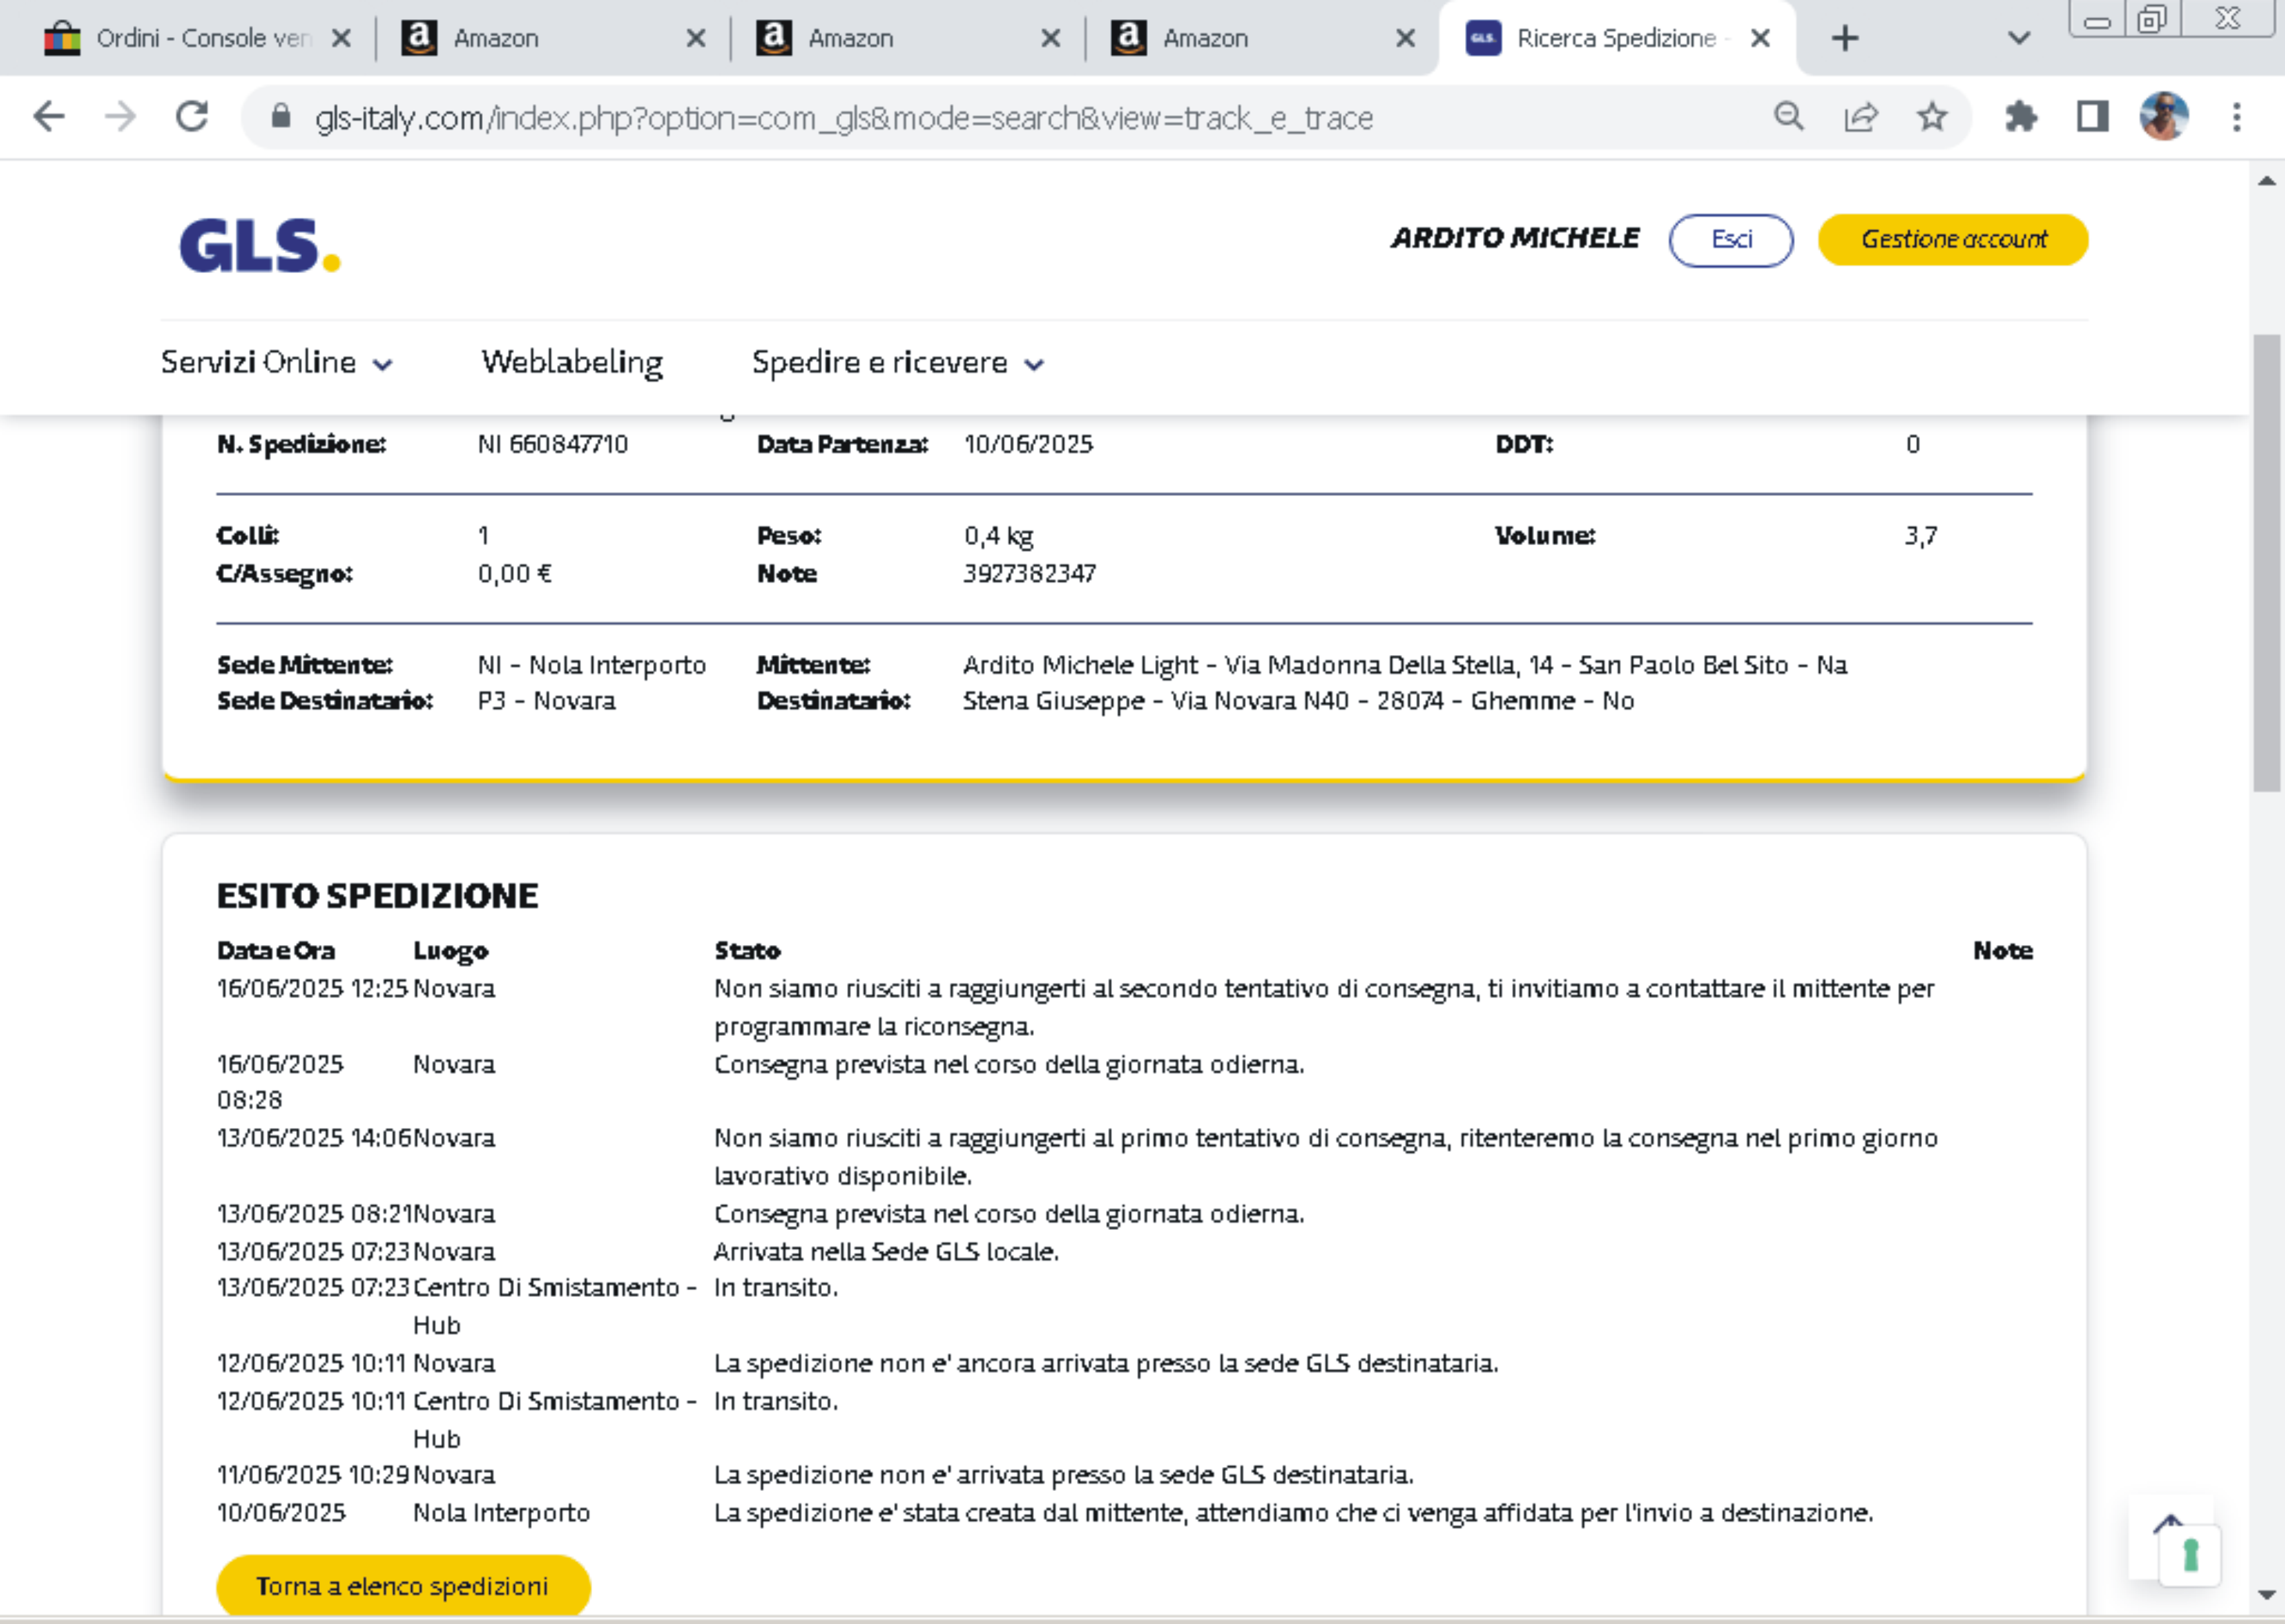The height and width of the screenshot is (1624, 2285).
Task: Click the back-to-top arrow icon
Action: tap(2168, 1524)
